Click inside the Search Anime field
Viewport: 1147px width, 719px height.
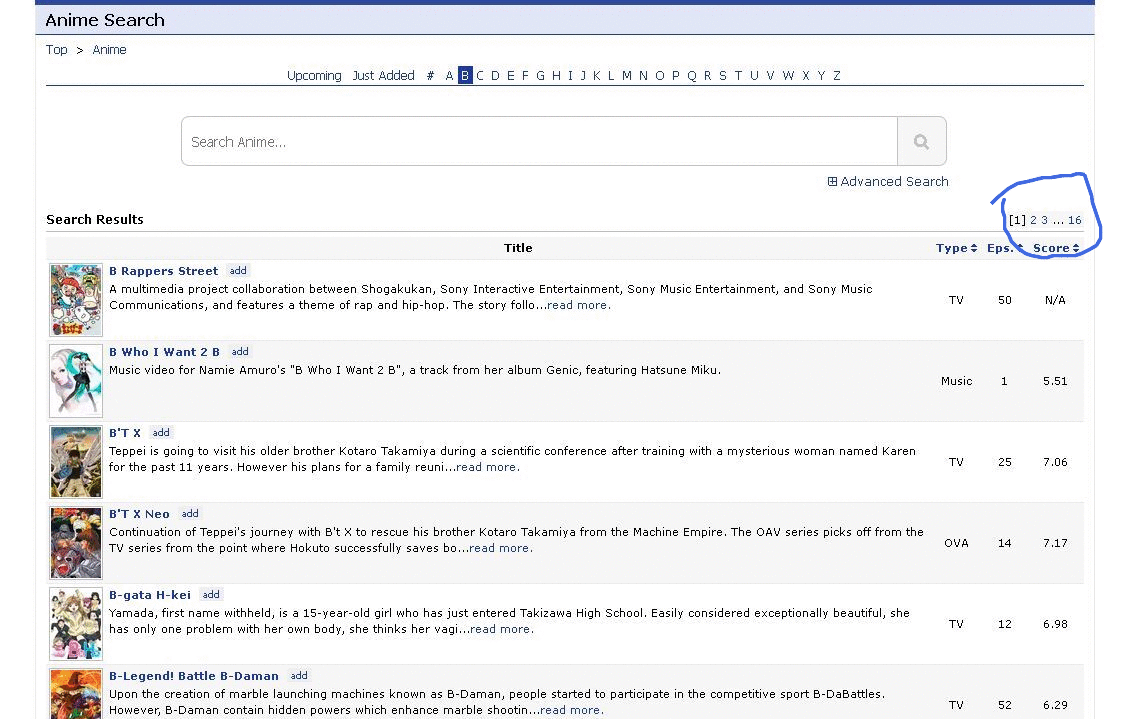coord(540,141)
